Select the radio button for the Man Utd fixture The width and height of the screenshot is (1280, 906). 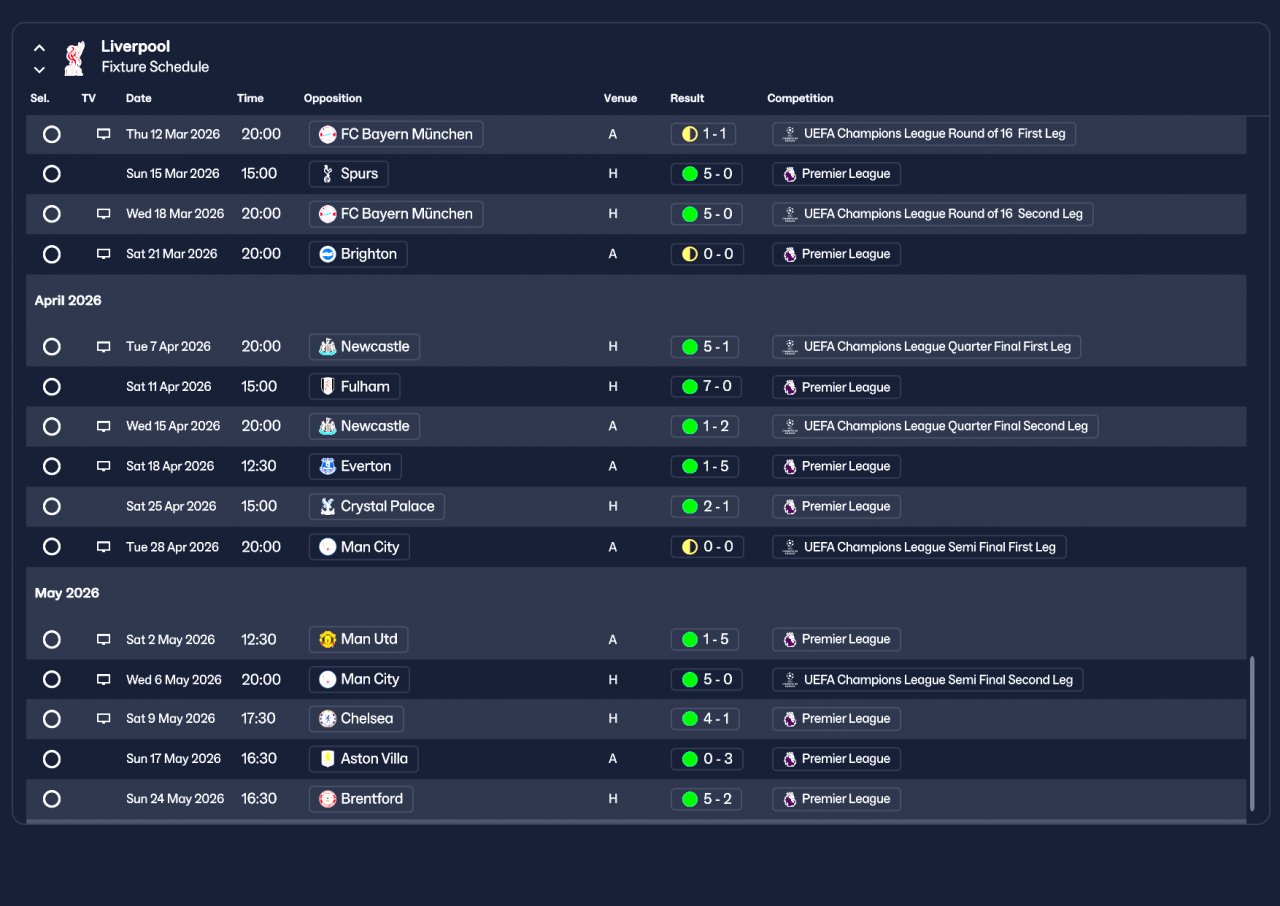click(x=52, y=639)
